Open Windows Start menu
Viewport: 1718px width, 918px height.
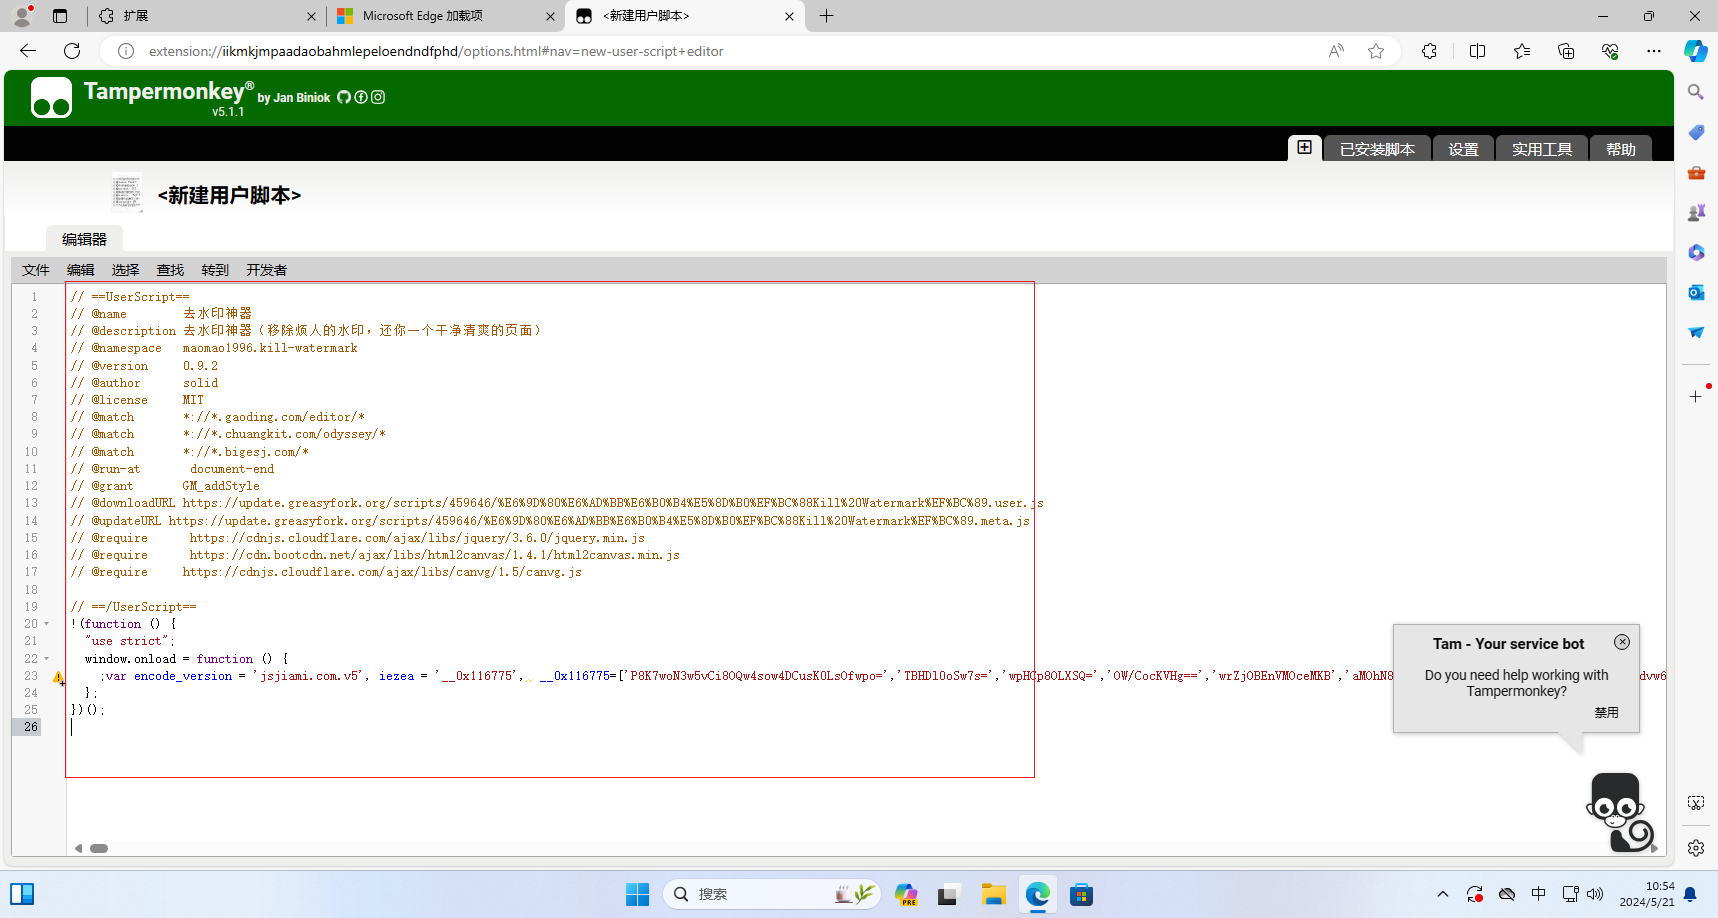[x=637, y=894]
